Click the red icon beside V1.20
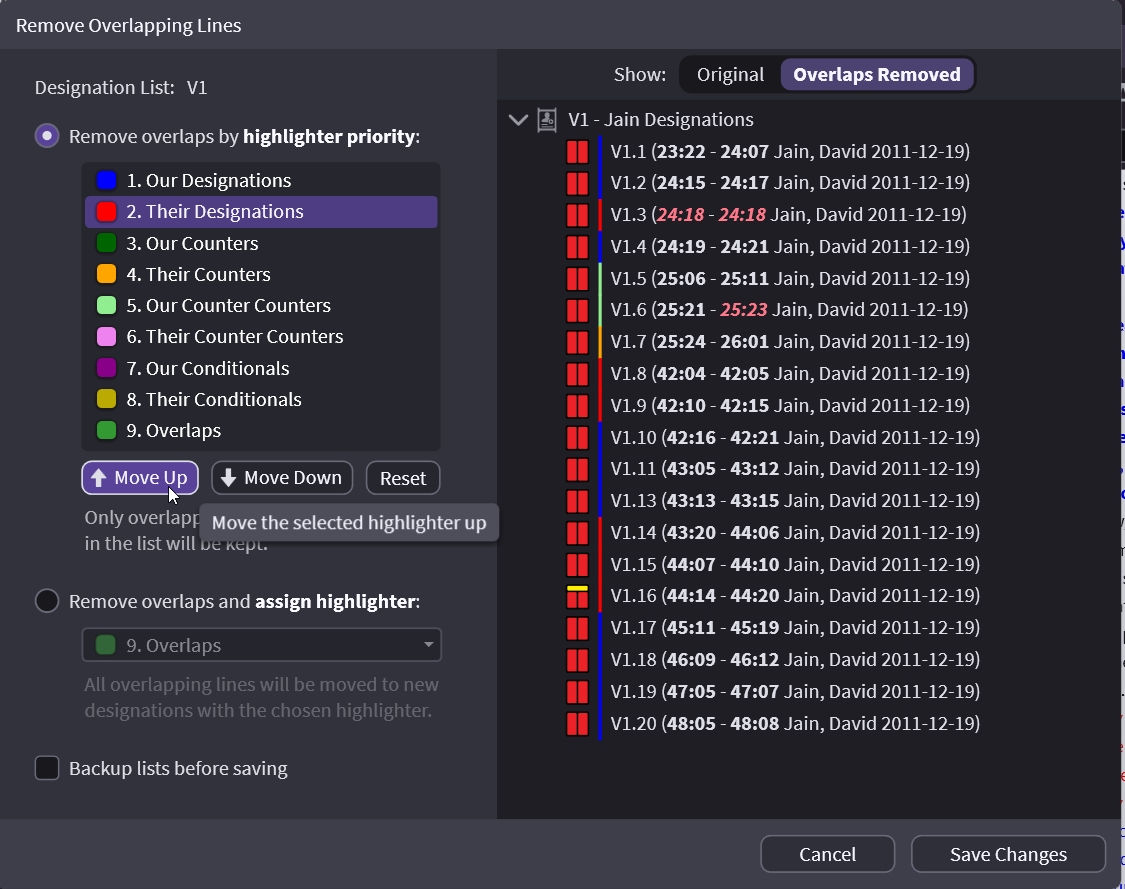The width and height of the screenshot is (1125, 889). (x=577, y=724)
